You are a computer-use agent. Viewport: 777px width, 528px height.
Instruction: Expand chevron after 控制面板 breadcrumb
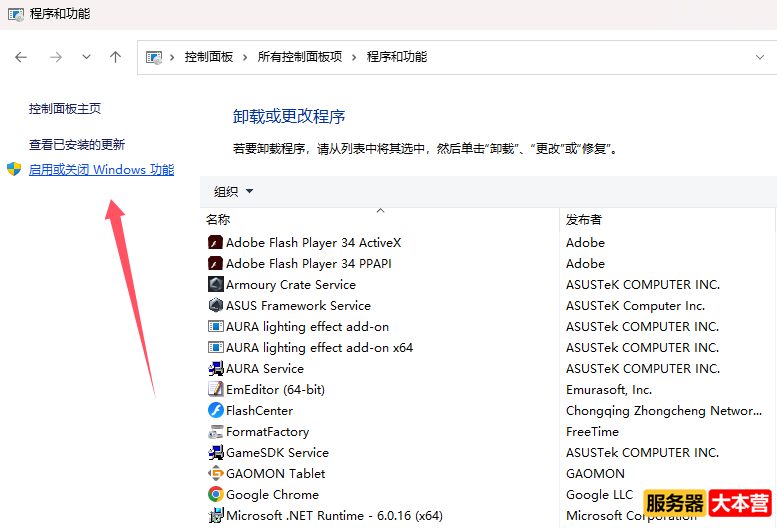pos(245,57)
